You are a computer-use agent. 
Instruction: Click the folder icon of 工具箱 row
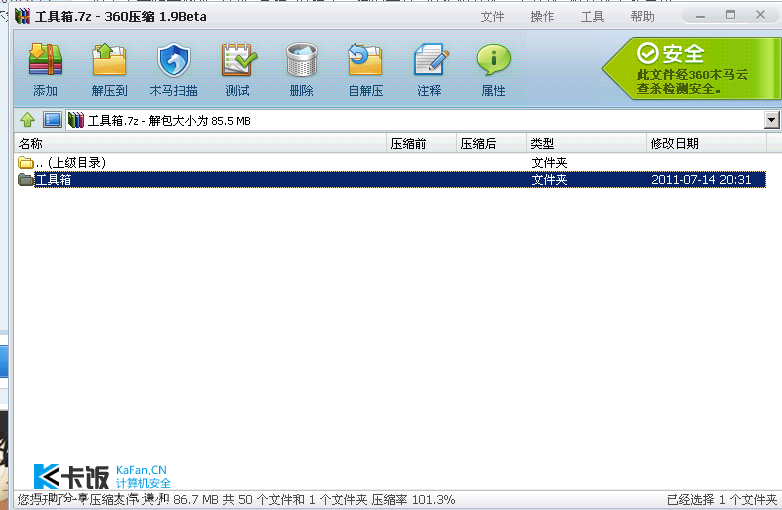[x=26, y=179]
